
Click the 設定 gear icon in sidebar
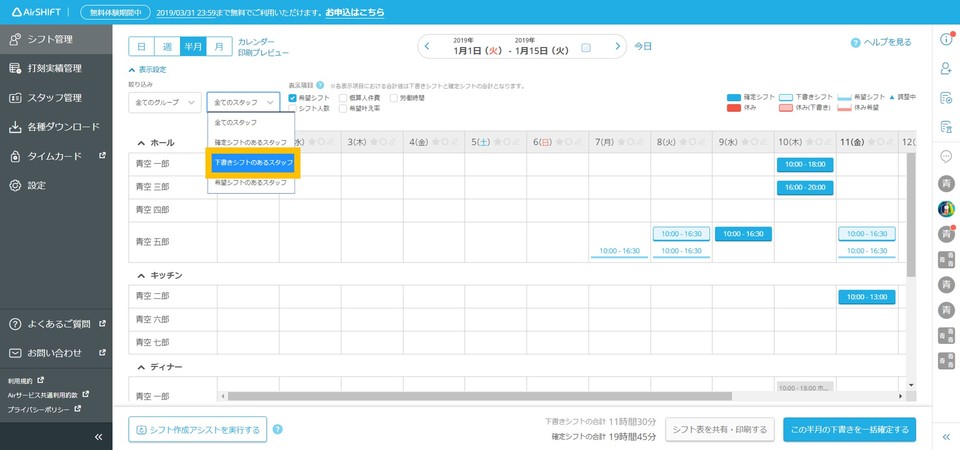point(15,185)
